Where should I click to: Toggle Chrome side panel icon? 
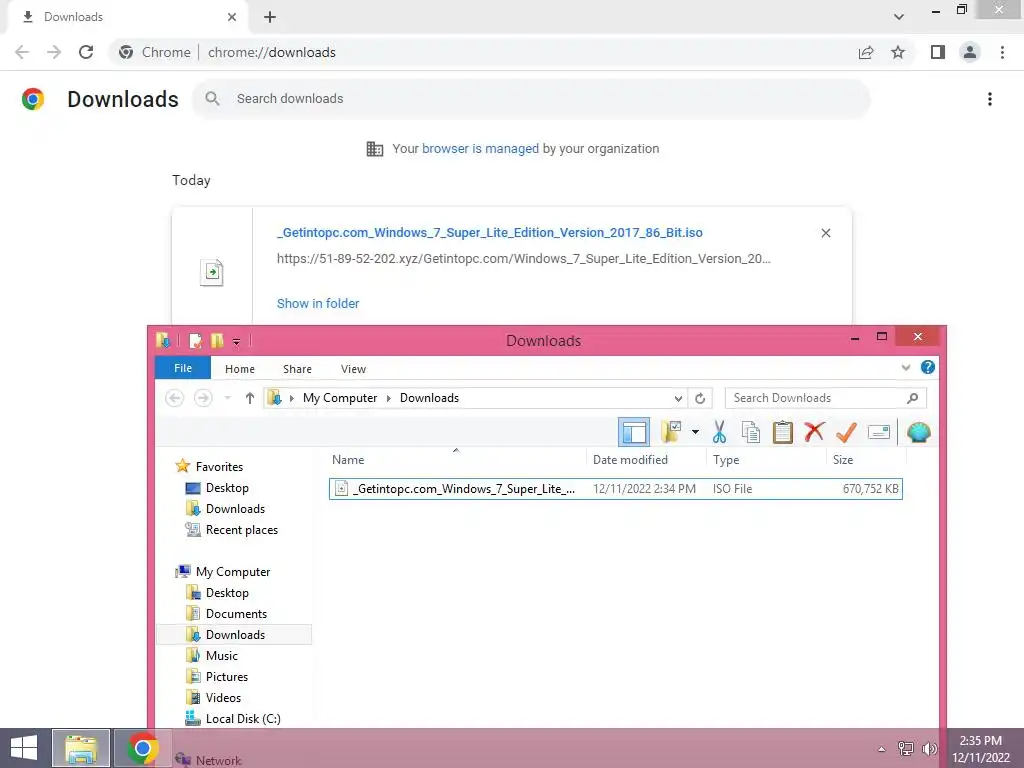[938, 52]
